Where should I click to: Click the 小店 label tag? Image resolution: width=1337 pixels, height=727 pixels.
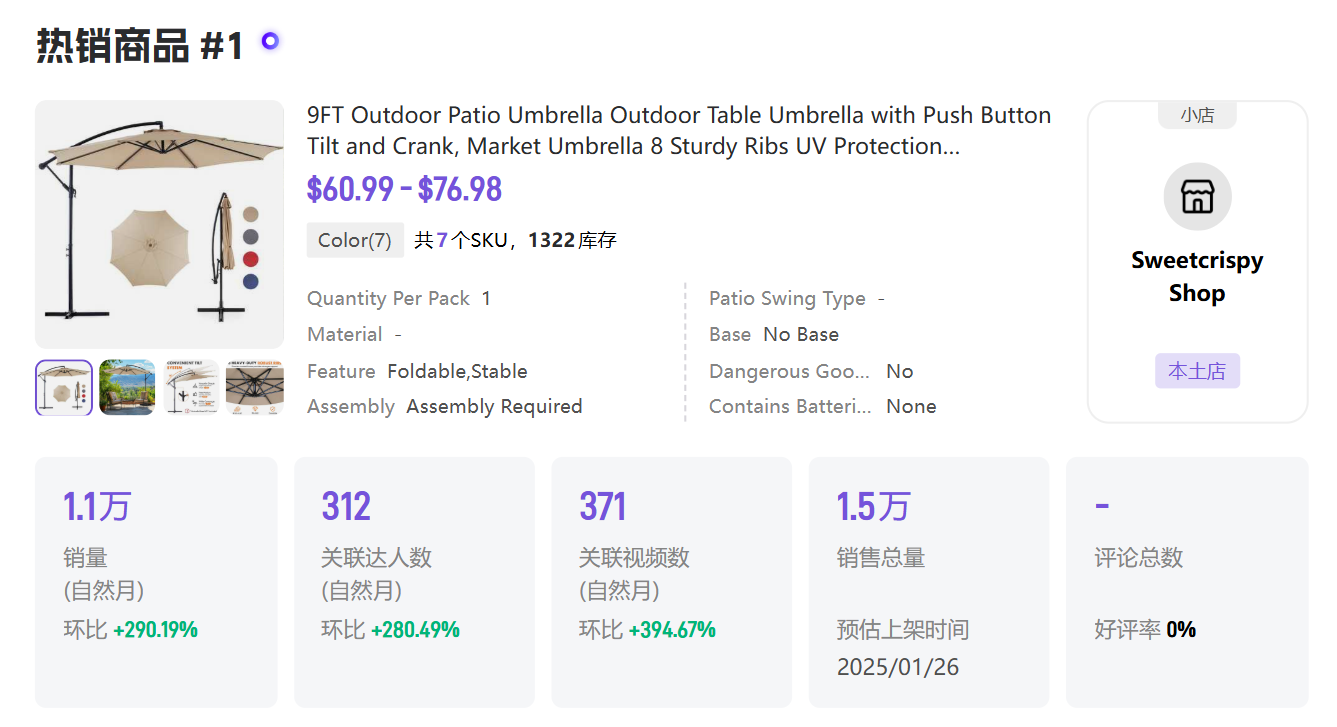[1197, 115]
